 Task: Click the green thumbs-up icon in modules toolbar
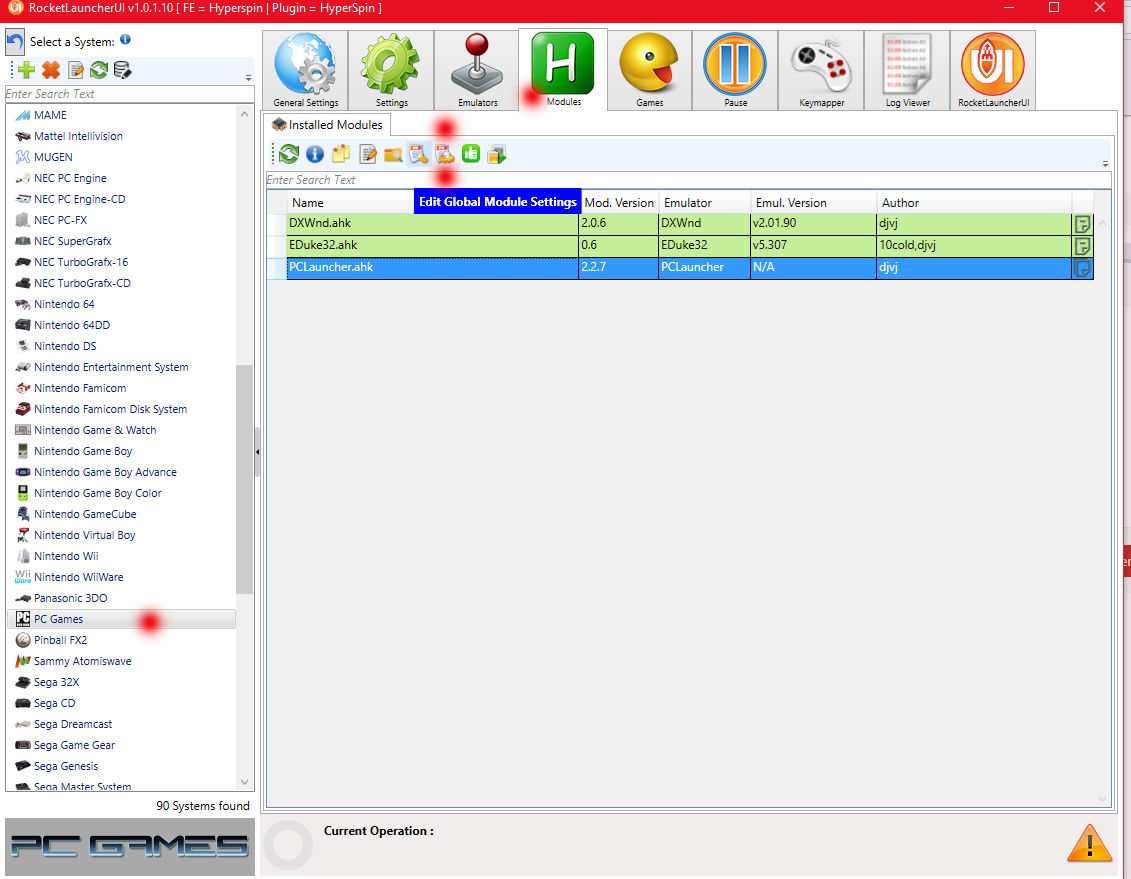click(471, 154)
